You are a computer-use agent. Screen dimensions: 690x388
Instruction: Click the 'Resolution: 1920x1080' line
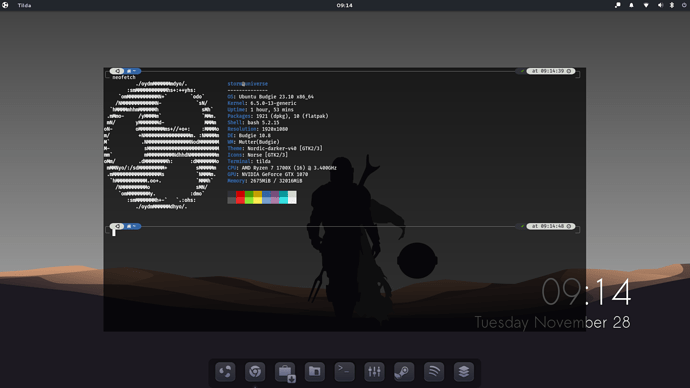[x=257, y=129]
